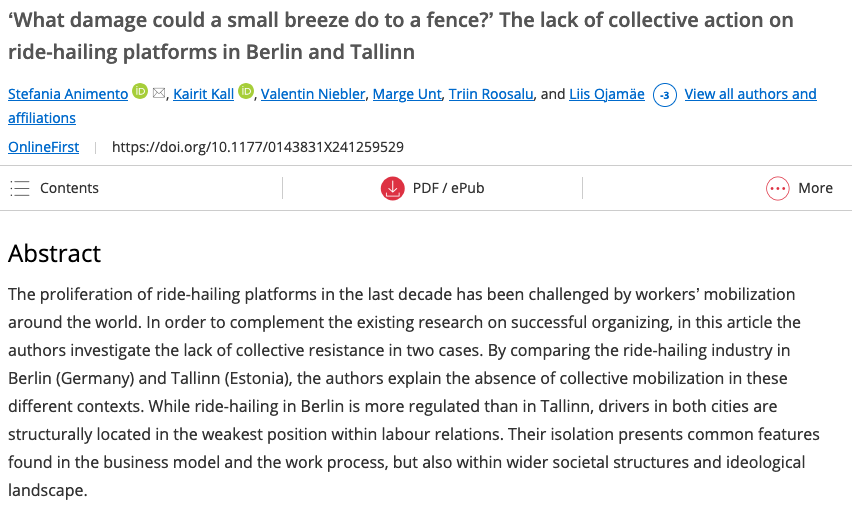
Task: Open Valentin Niebler author link
Action: (x=313, y=94)
